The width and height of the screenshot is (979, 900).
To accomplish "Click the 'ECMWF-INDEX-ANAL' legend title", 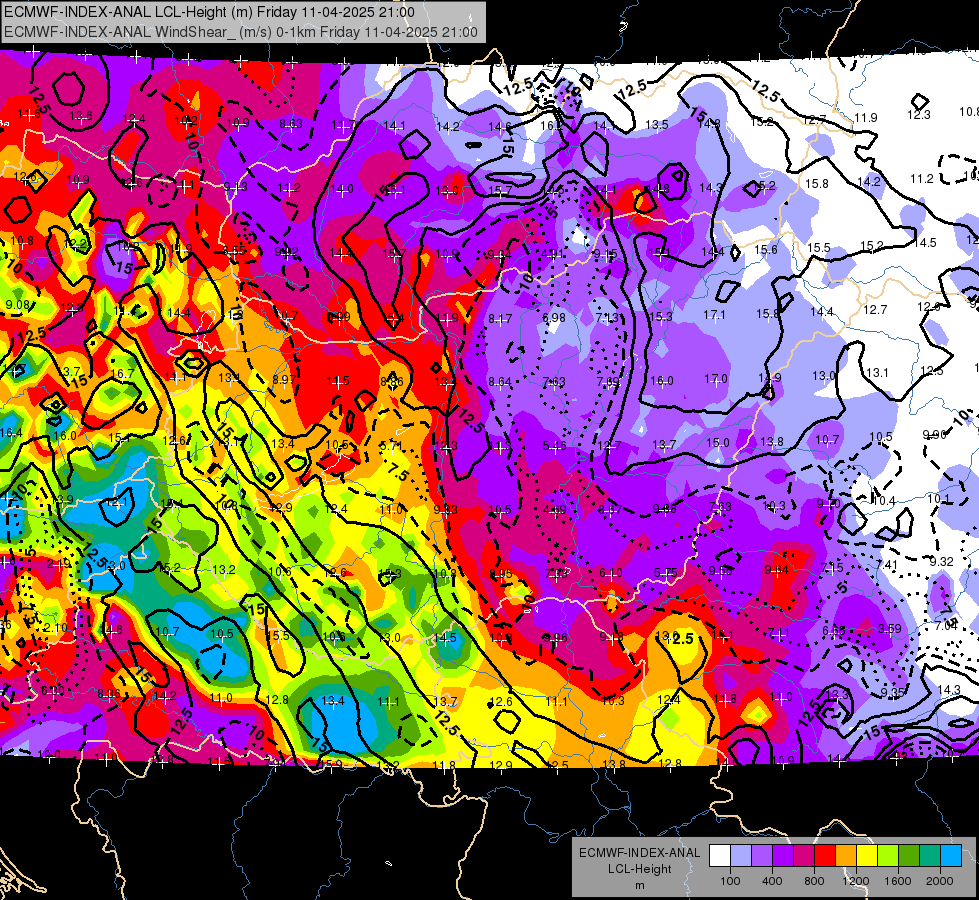I will [x=640, y=853].
